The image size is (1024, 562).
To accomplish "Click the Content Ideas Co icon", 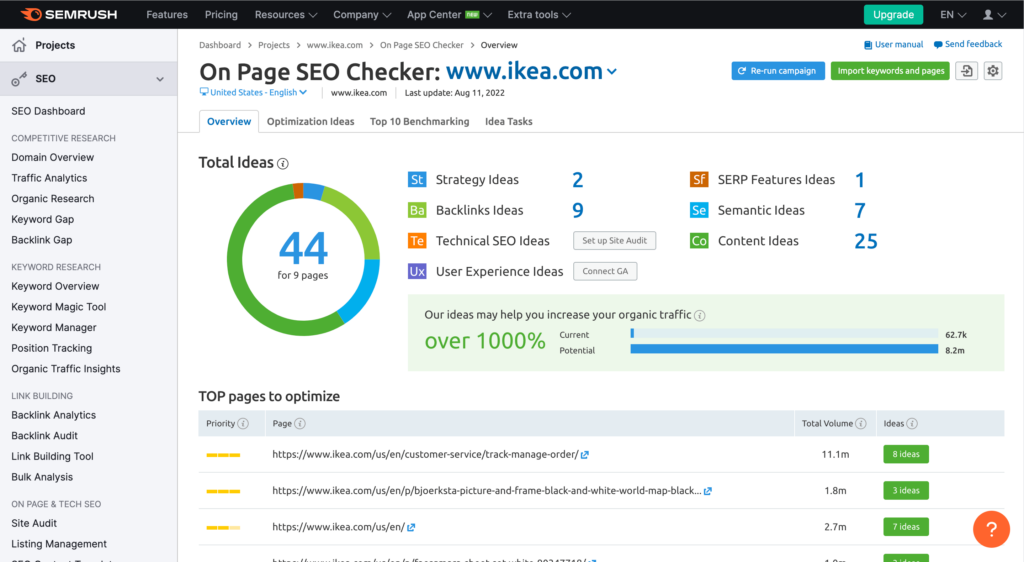I will pyautogui.click(x=699, y=241).
